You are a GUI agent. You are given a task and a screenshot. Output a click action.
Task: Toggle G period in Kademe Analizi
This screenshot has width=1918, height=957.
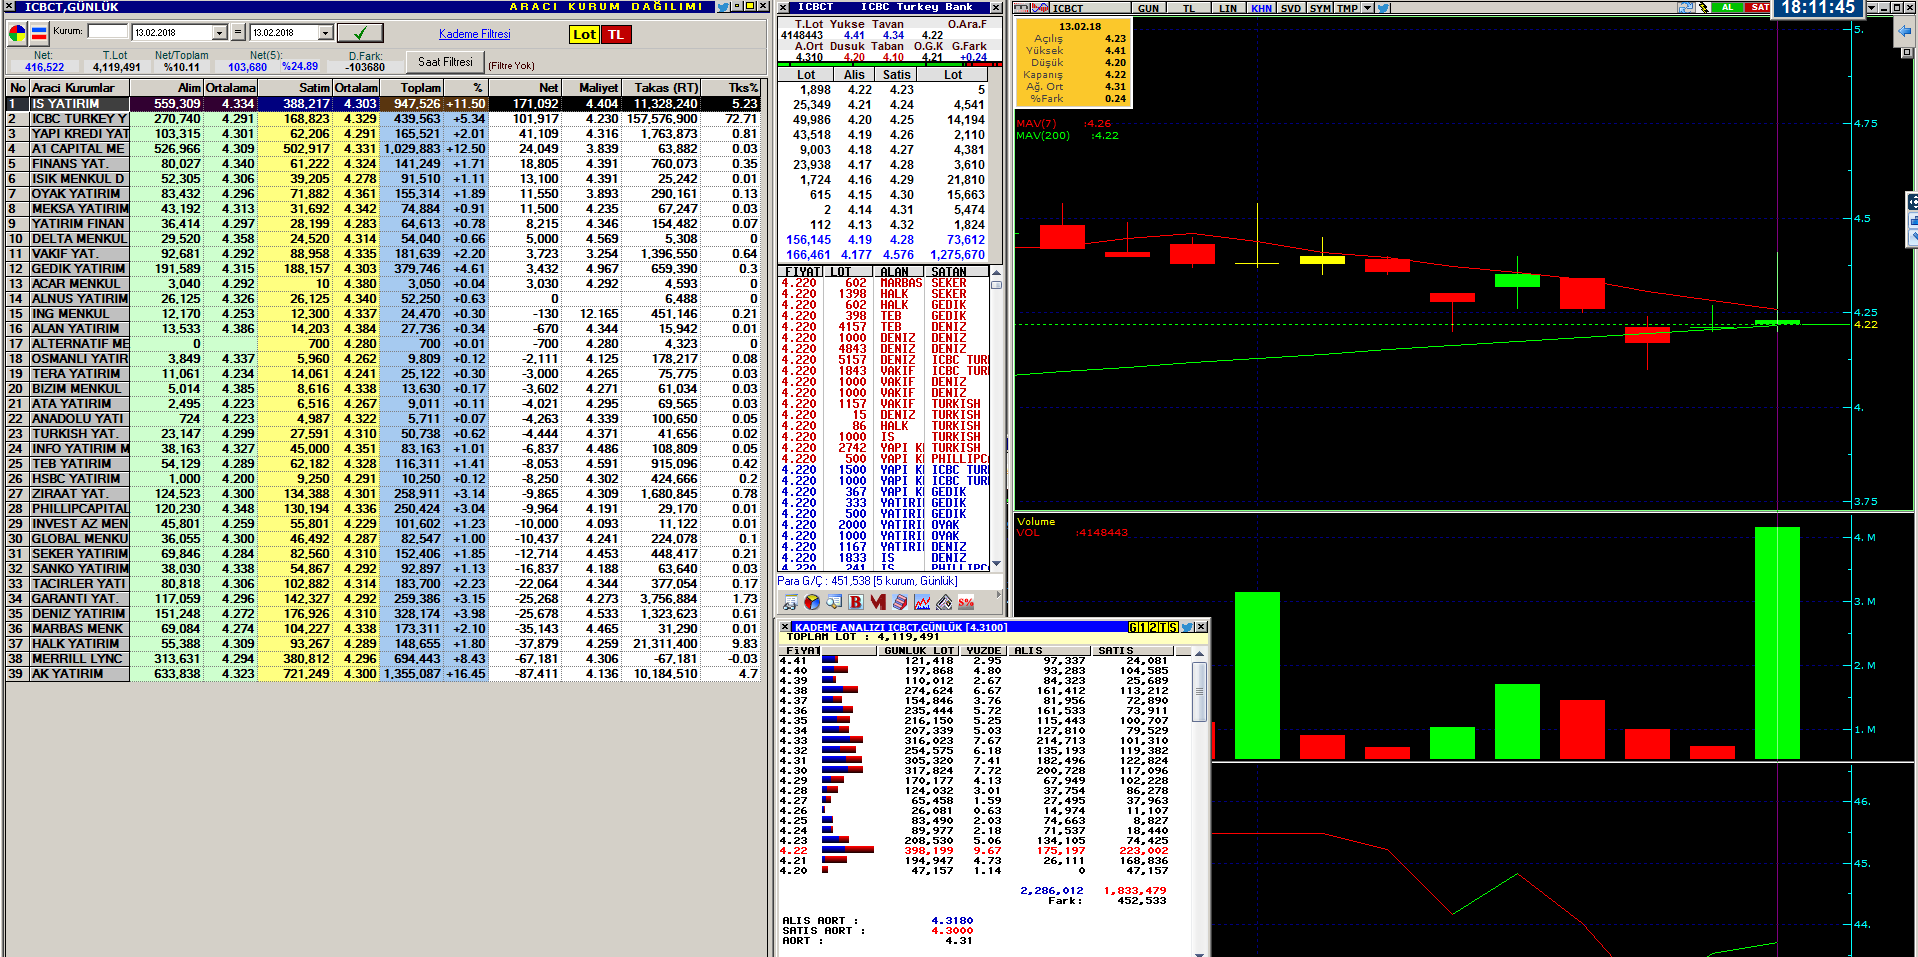(x=1133, y=627)
